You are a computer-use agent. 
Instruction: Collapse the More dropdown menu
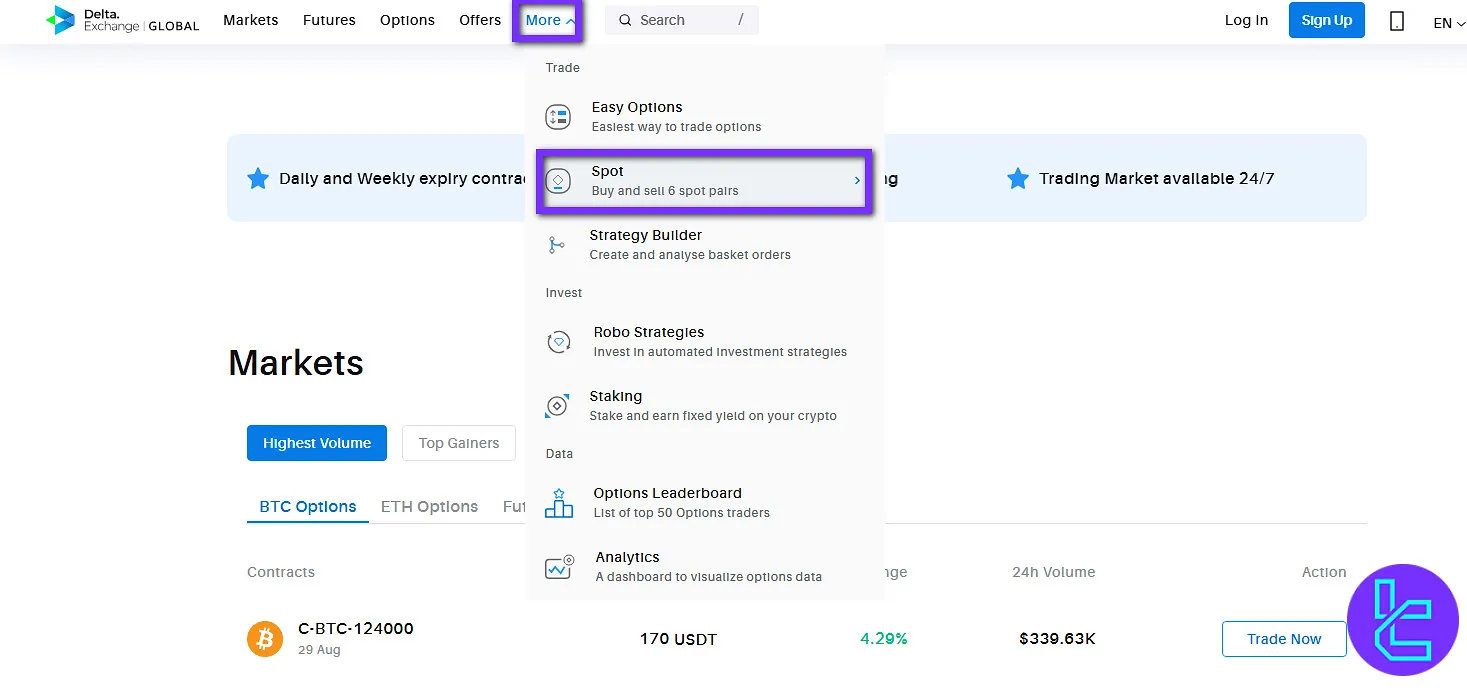(x=549, y=20)
